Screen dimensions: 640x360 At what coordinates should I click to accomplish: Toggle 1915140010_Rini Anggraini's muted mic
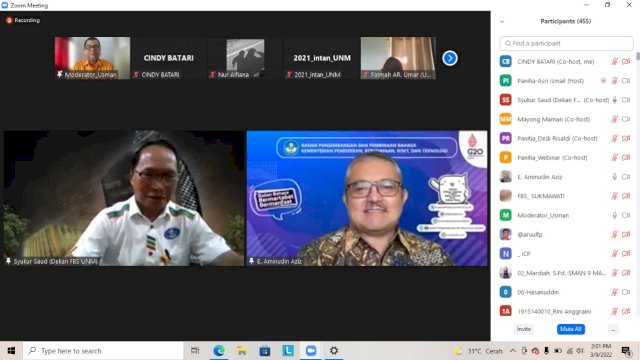(614, 311)
